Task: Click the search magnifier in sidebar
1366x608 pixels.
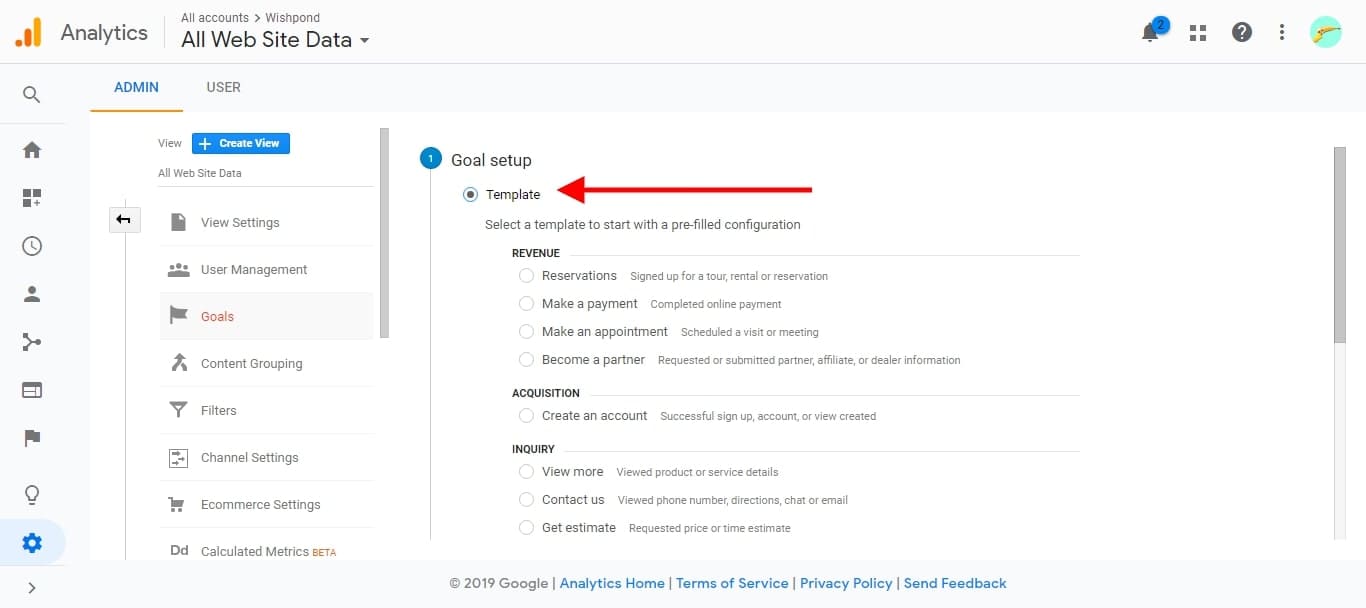Action: click(32, 95)
